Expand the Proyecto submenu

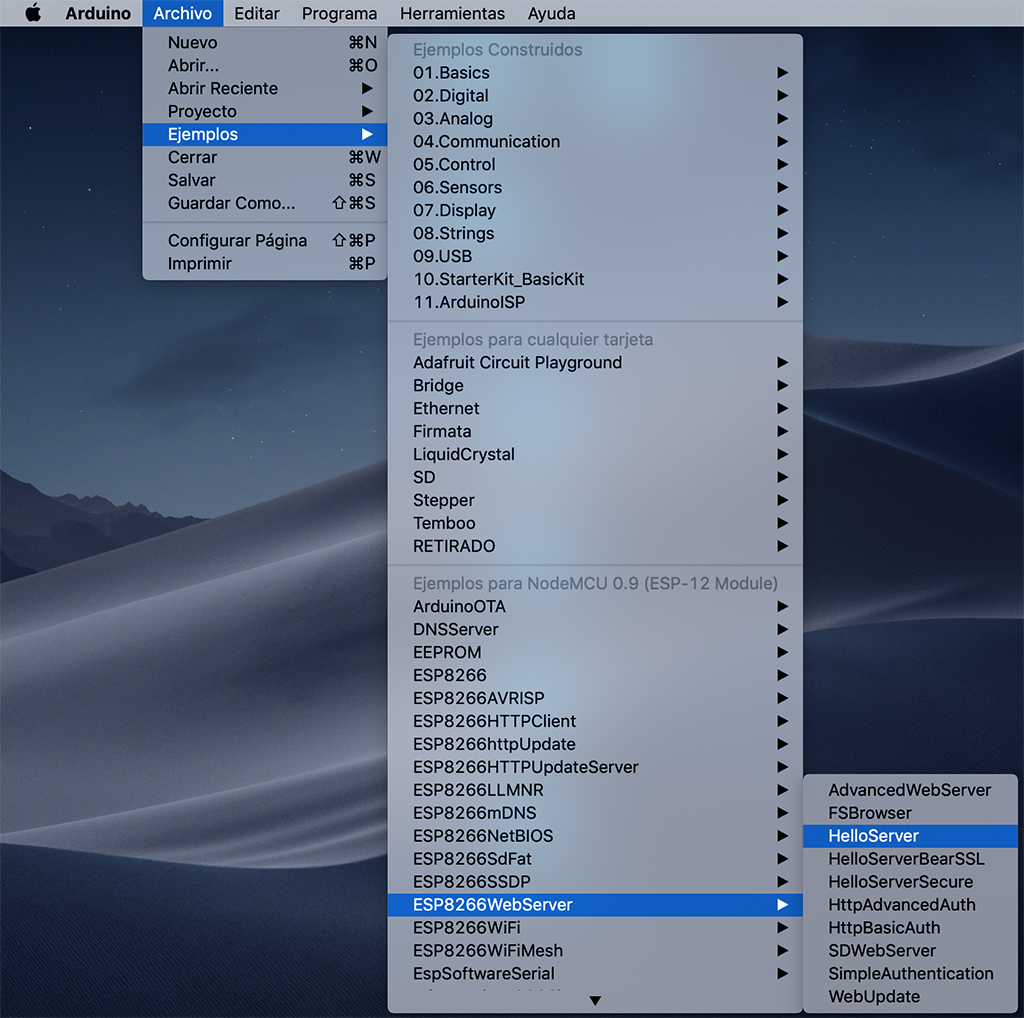pos(265,111)
